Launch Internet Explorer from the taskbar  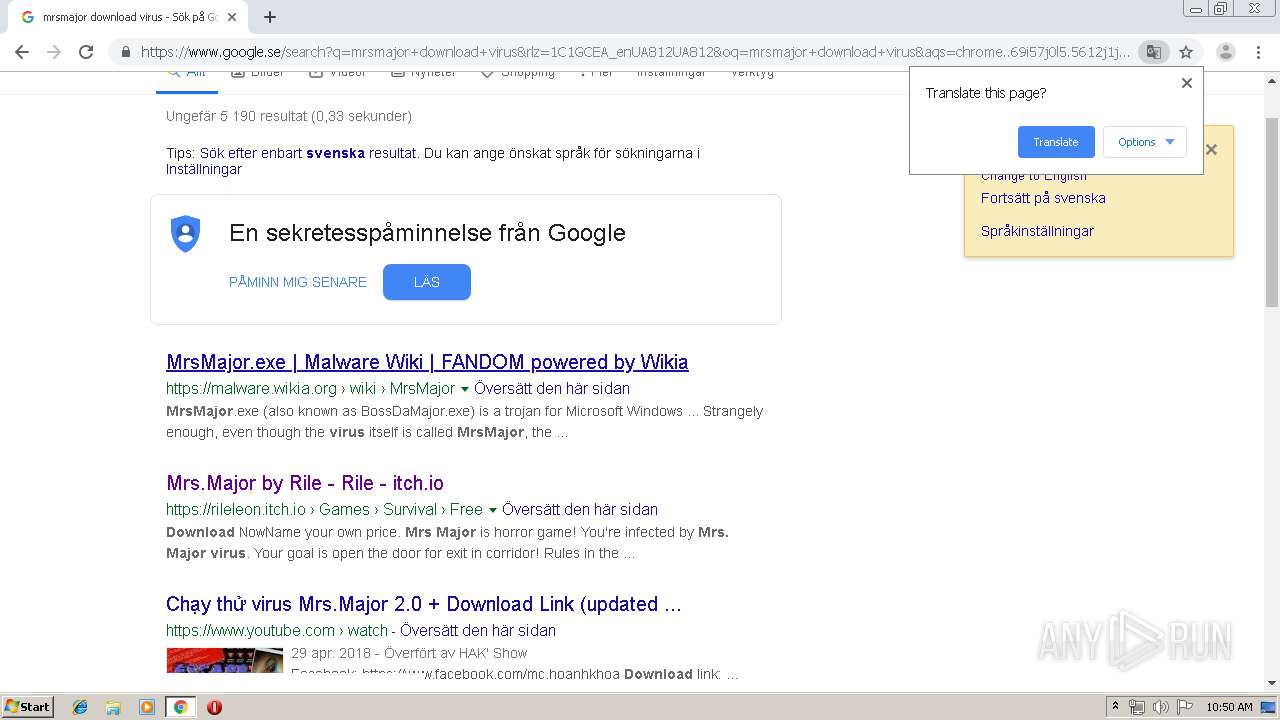(x=80, y=707)
